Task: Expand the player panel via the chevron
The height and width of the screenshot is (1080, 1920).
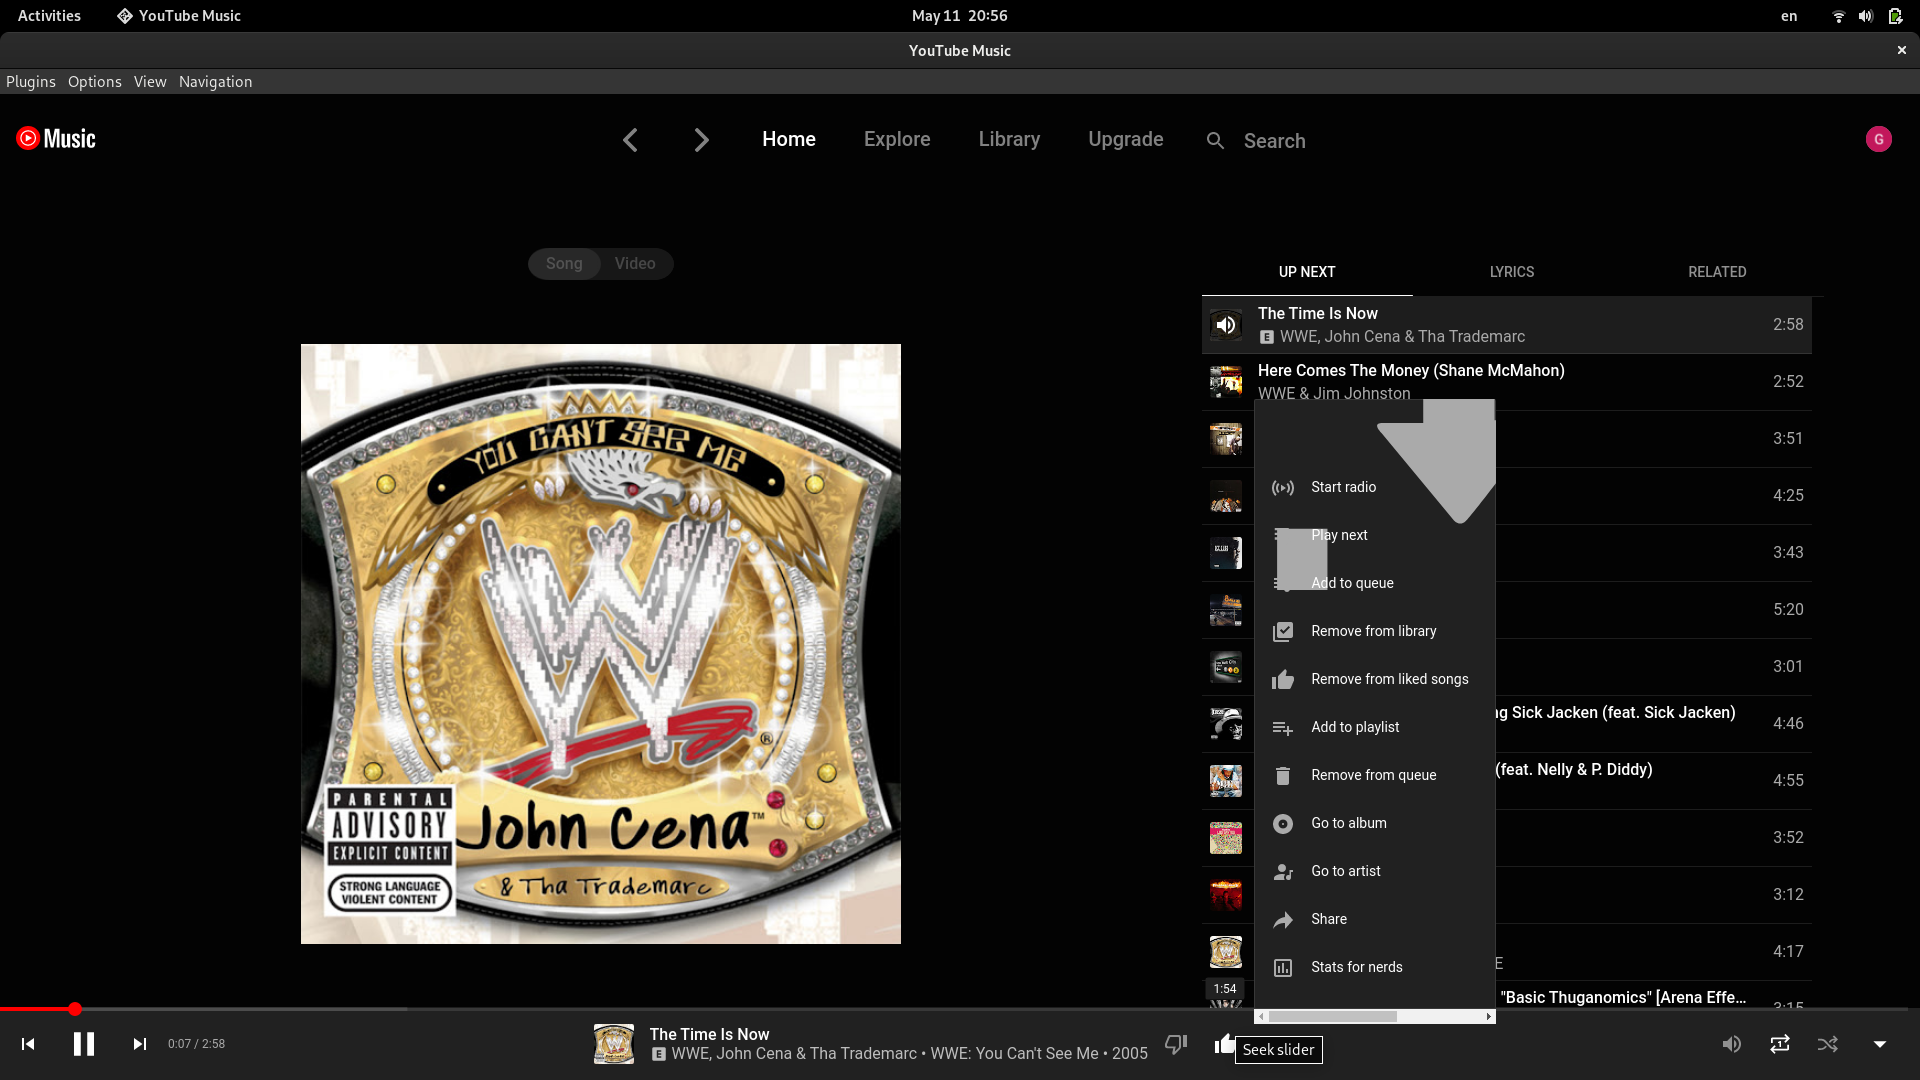Action: pyautogui.click(x=1878, y=1043)
